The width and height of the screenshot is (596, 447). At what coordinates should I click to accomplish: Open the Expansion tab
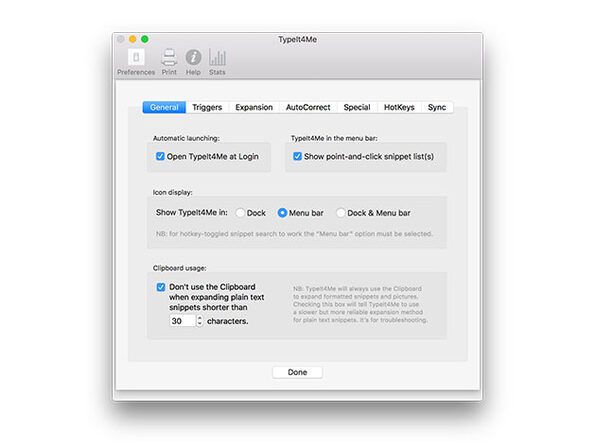tap(254, 107)
